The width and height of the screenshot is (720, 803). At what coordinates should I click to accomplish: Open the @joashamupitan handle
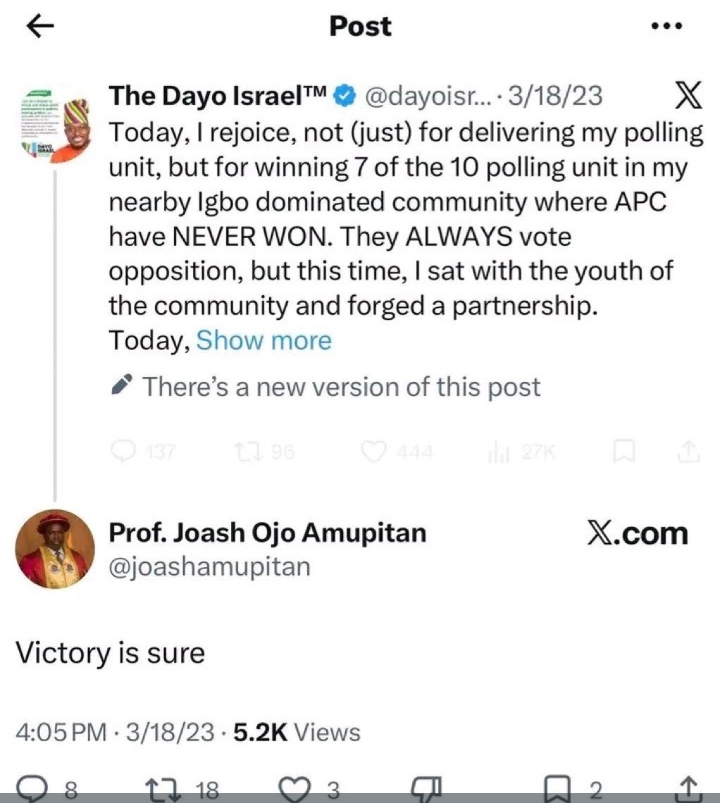pyautogui.click(x=209, y=567)
